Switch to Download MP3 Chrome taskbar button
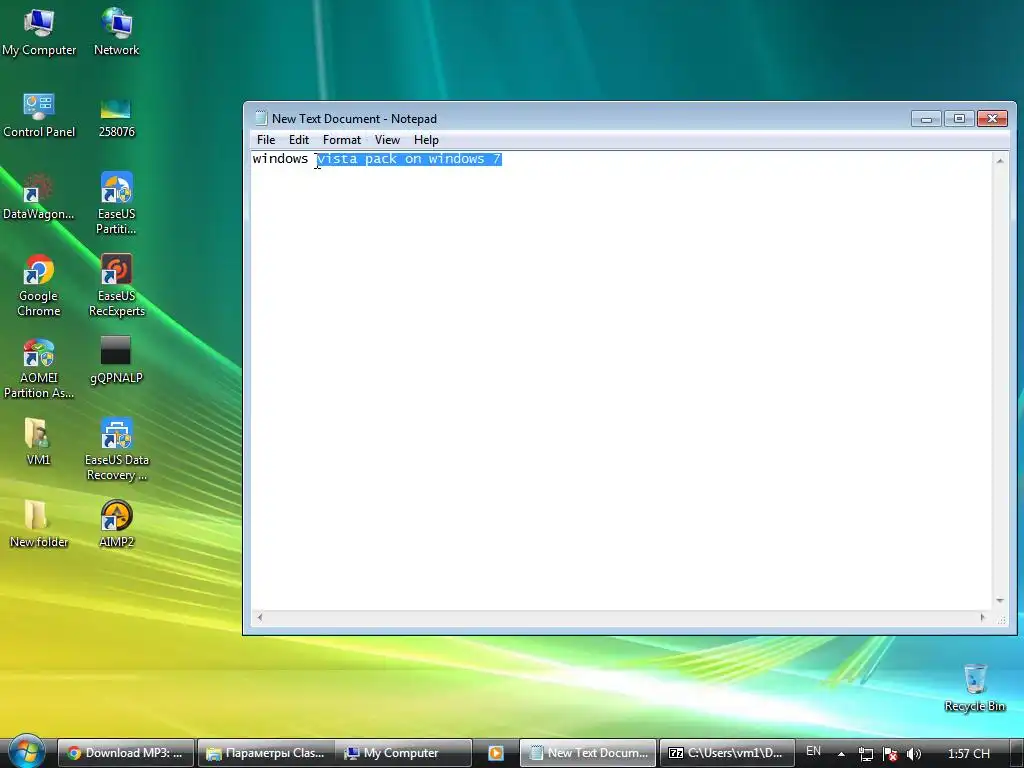The height and width of the screenshot is (768, 1024). tap(125, 753)
